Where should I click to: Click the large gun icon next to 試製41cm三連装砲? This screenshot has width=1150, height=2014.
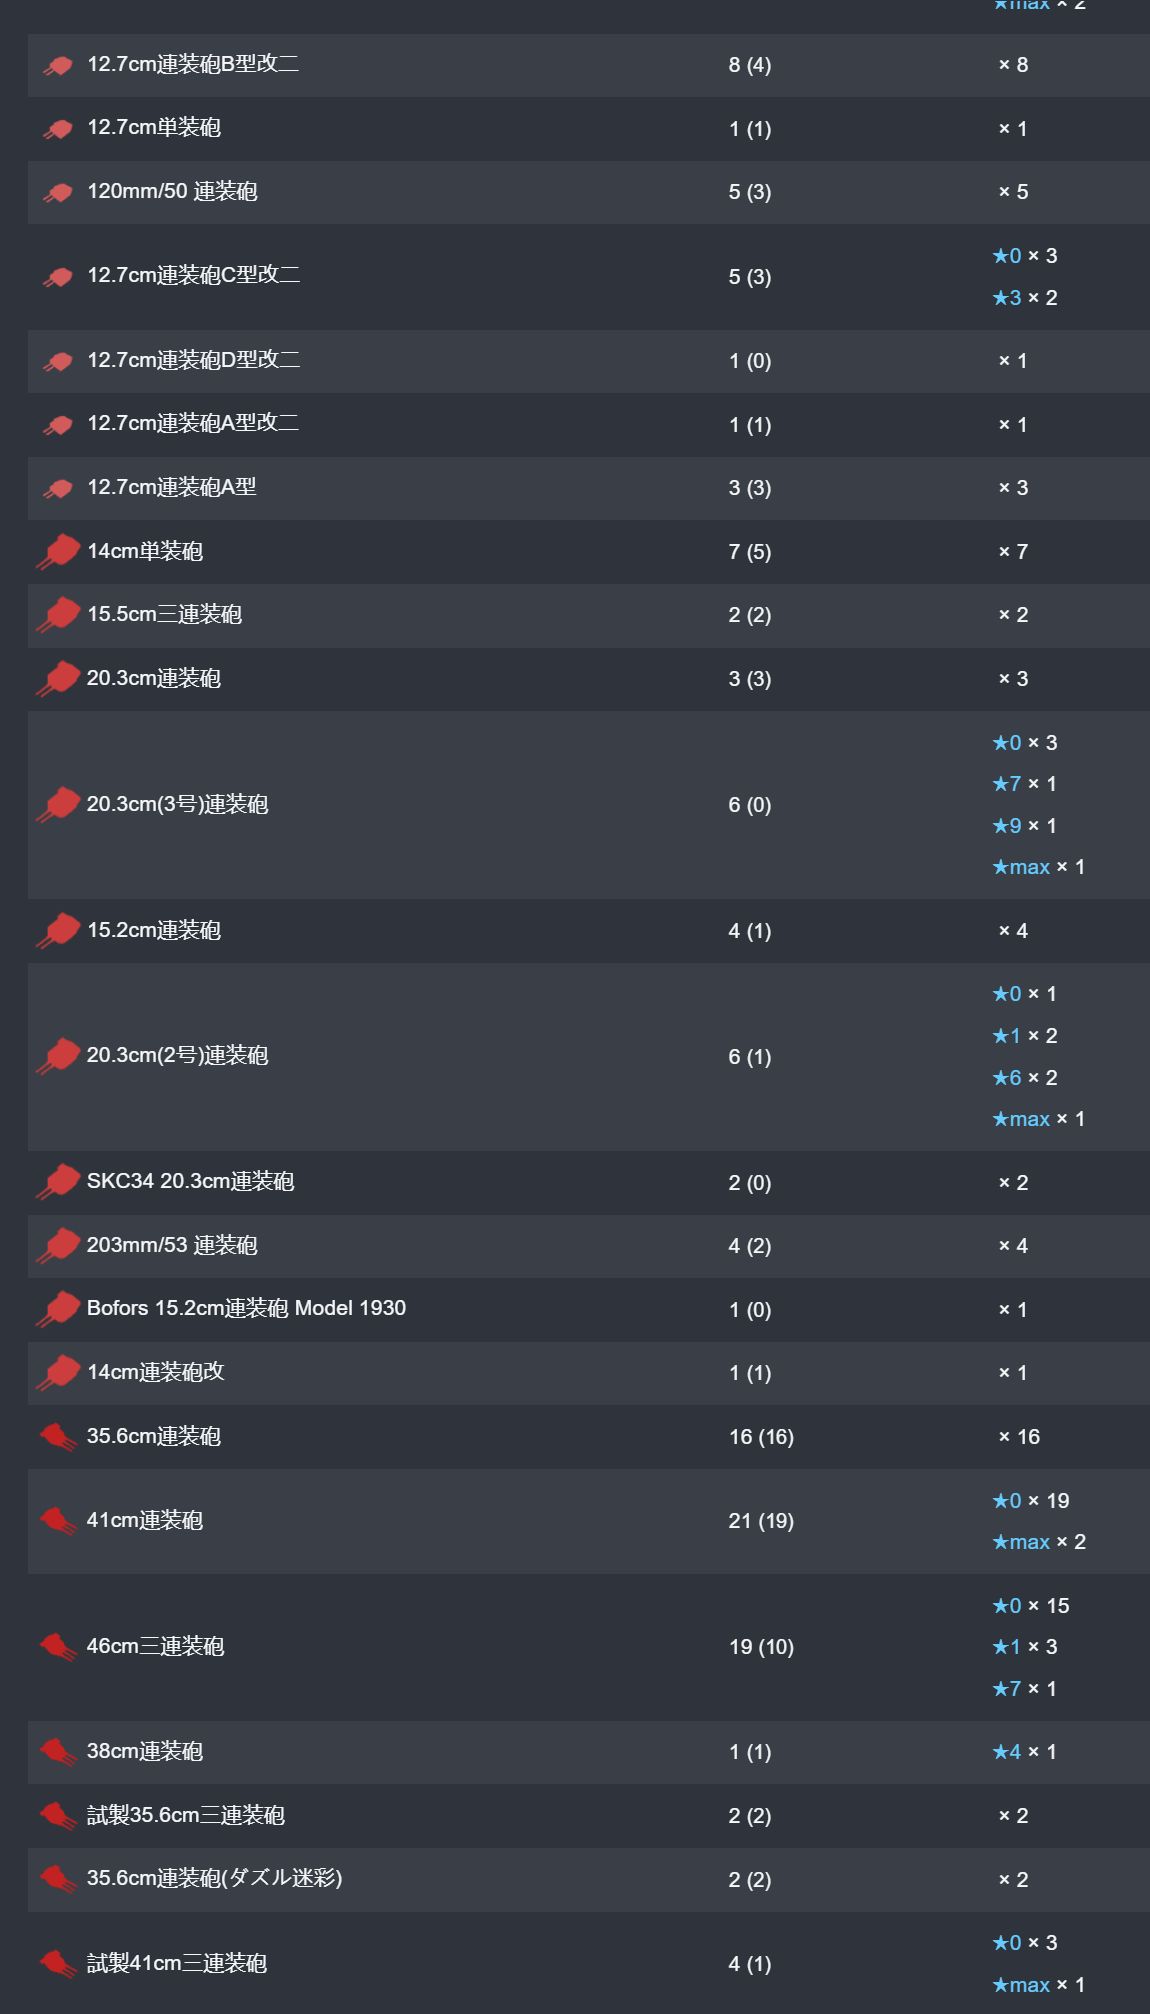(58, 1964)
